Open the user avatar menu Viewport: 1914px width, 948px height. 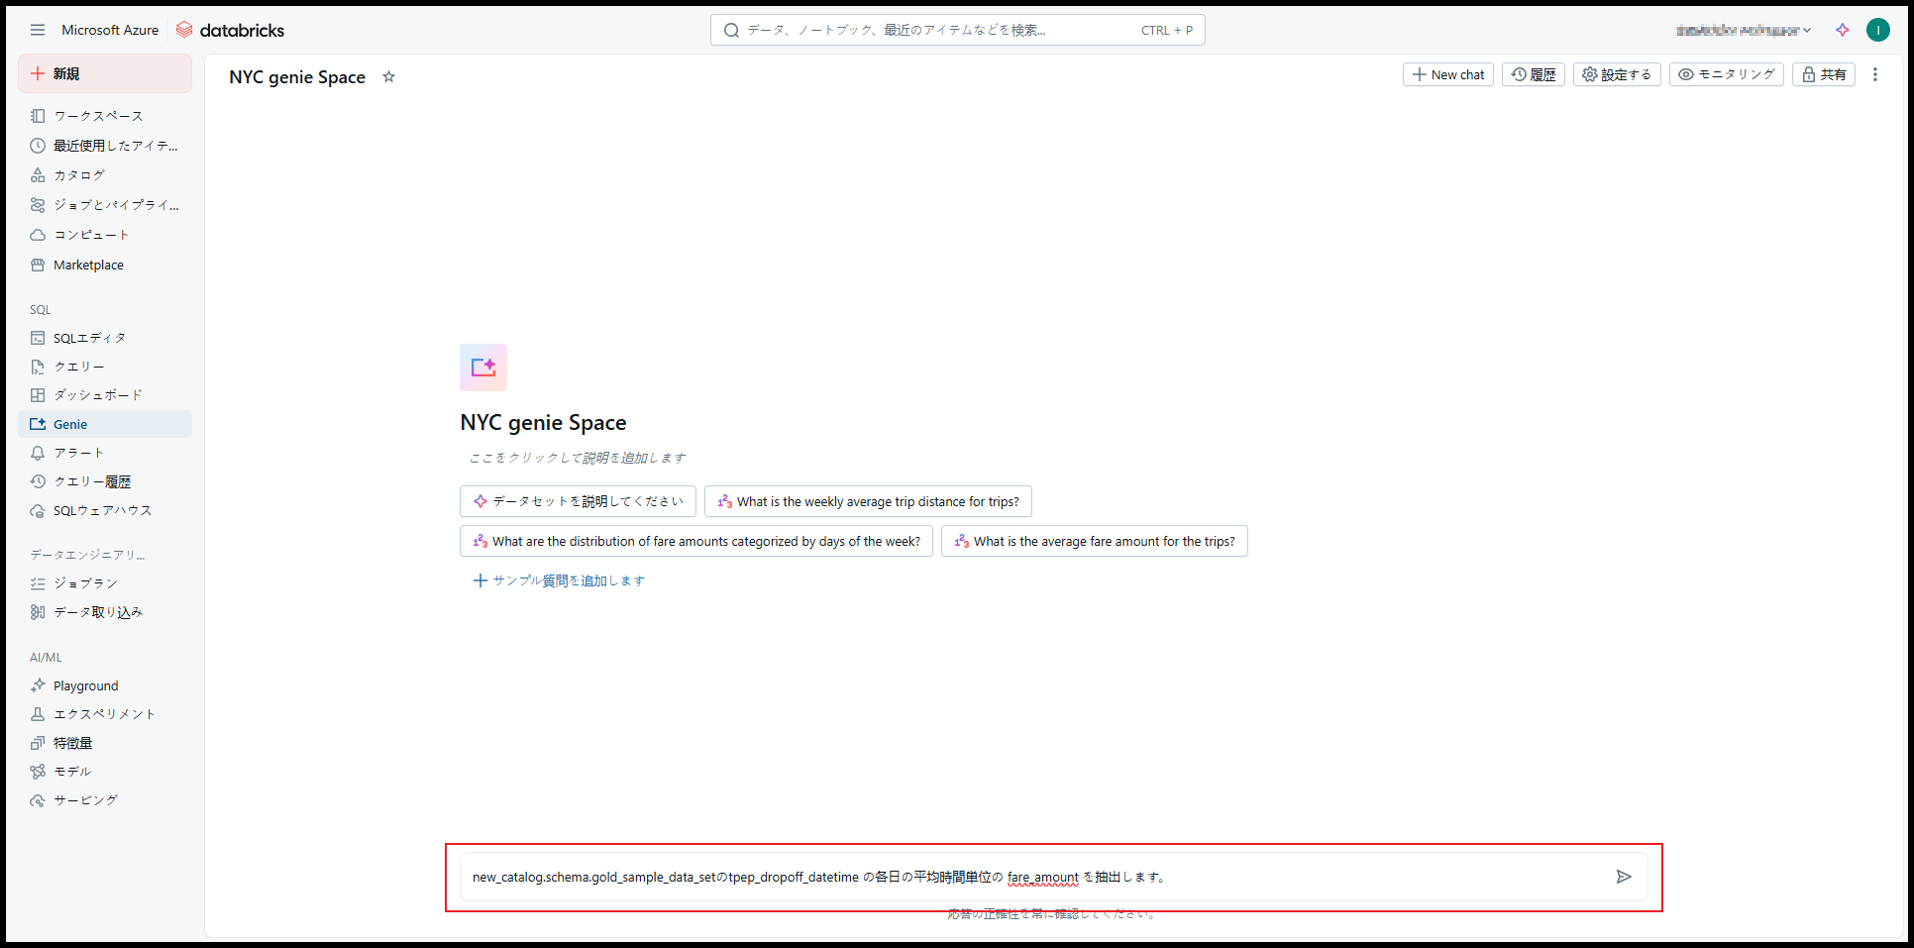click(1878, 30)
